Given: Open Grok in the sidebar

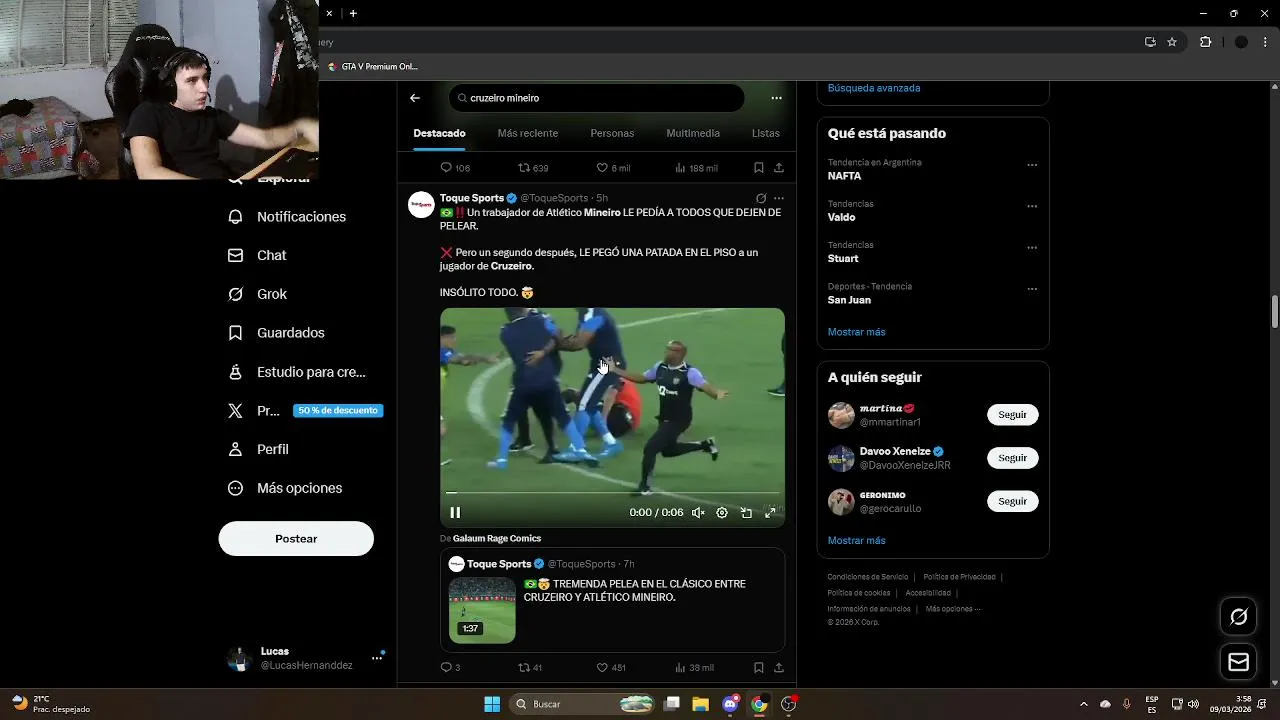Looking at the screenshot, I should pyautogui.click(x=258, y=294).
